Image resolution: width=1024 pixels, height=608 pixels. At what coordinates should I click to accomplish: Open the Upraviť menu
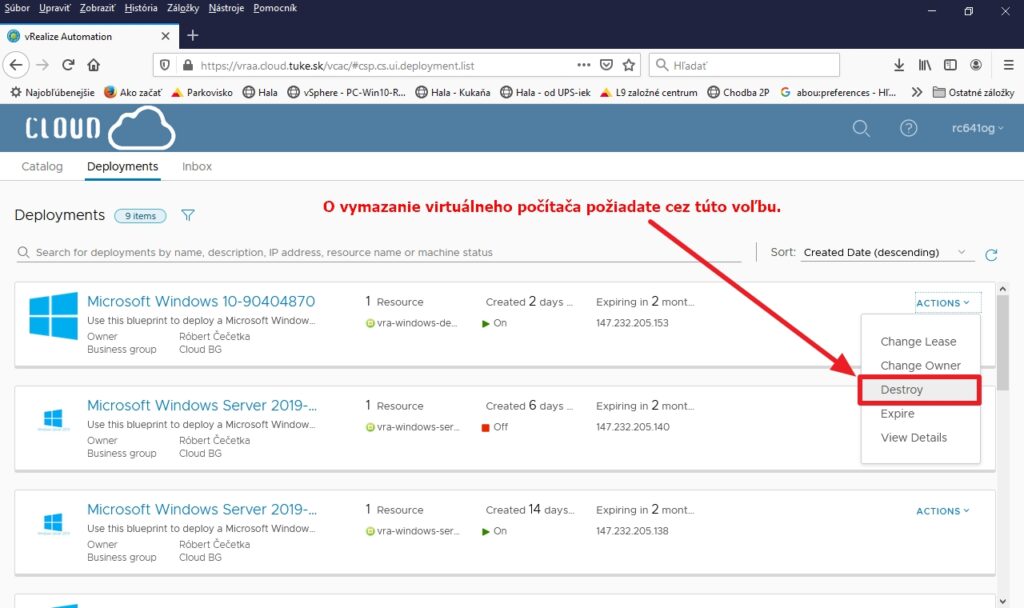point(55,8)
